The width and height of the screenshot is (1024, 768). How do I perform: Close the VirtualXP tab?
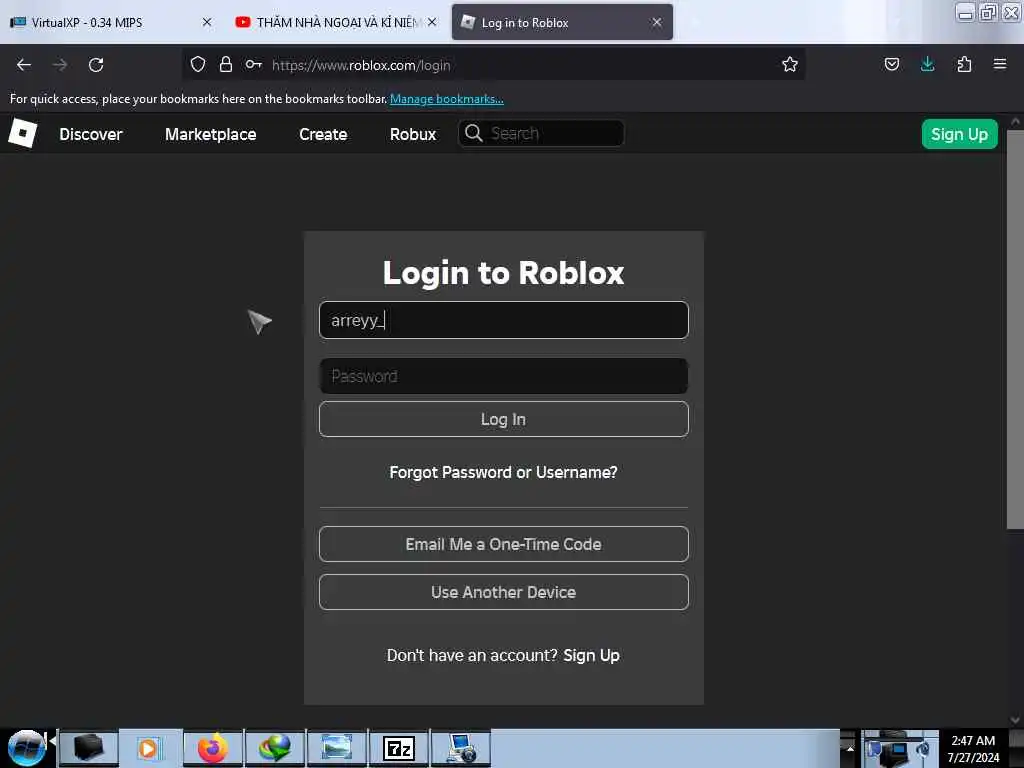click(207, 22)
